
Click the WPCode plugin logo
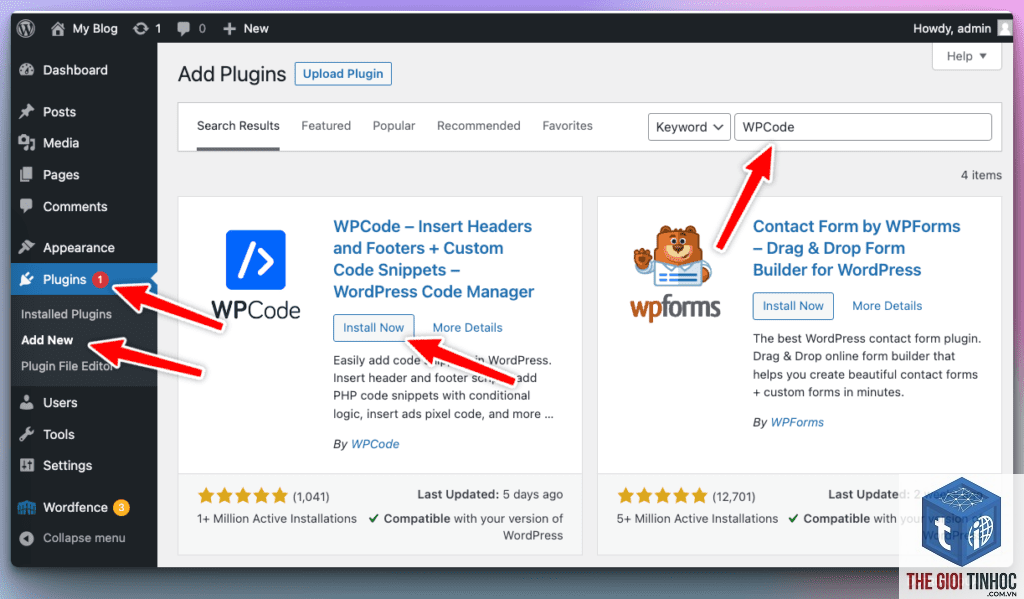point(255,274)
